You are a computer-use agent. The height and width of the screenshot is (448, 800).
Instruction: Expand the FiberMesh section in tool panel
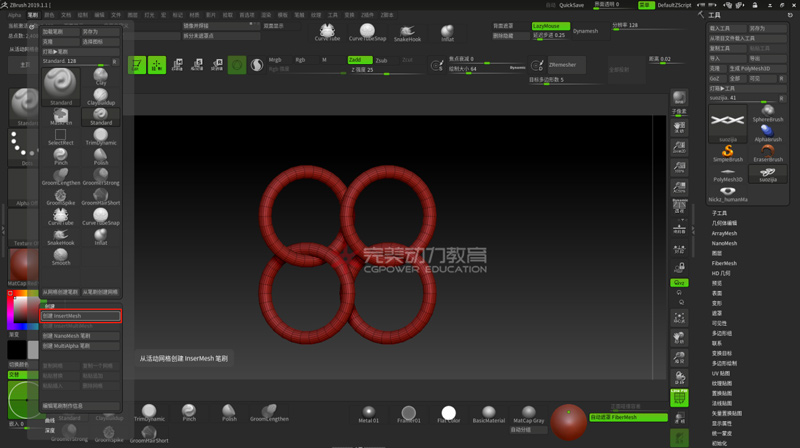(724, 263)
